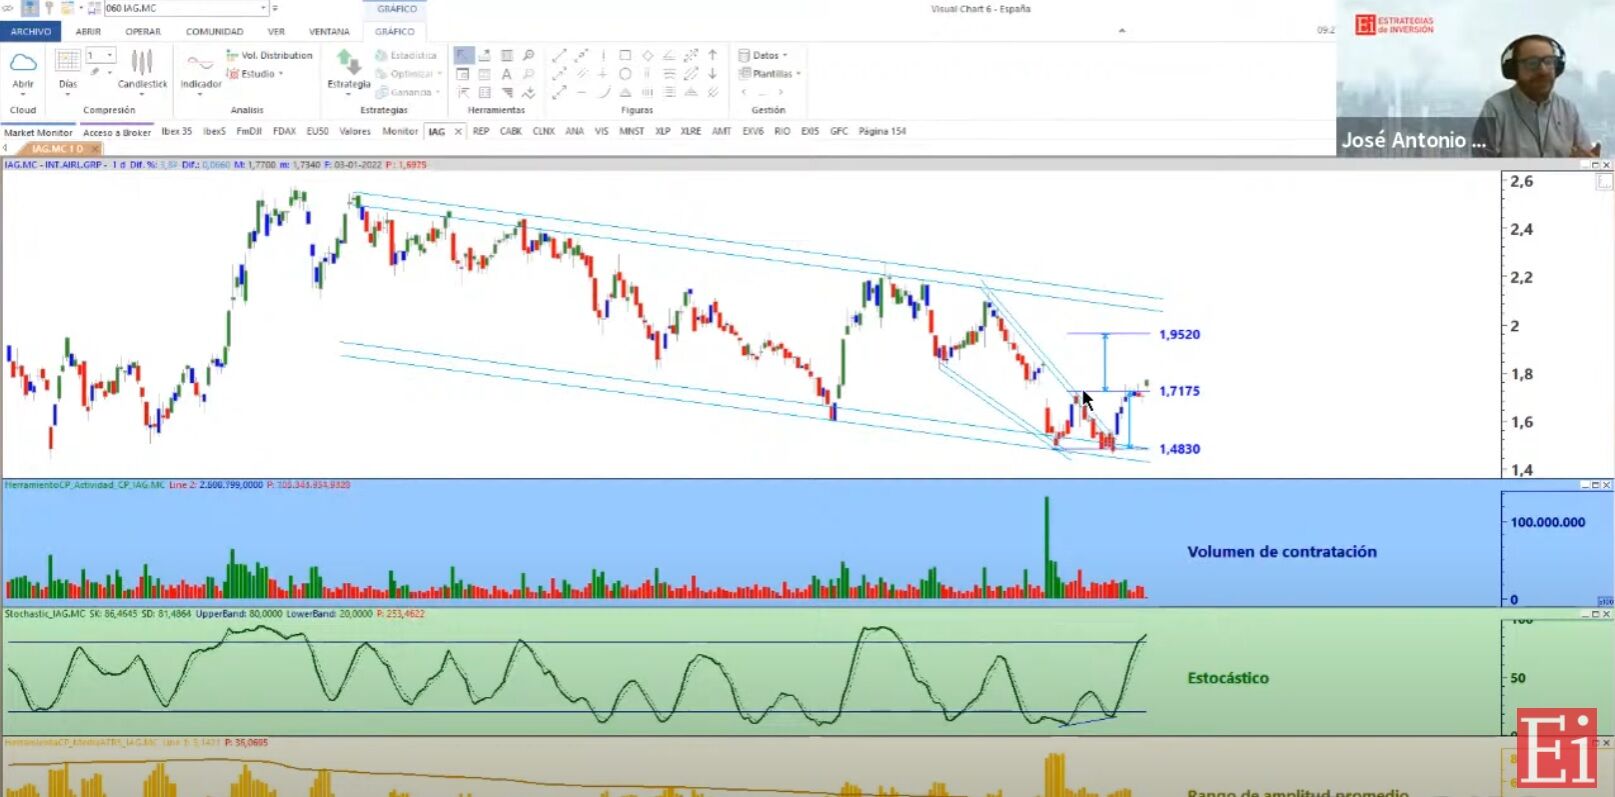Open Estadística in Estrategias group
The image size is (1615, 797).
point(406,55)
